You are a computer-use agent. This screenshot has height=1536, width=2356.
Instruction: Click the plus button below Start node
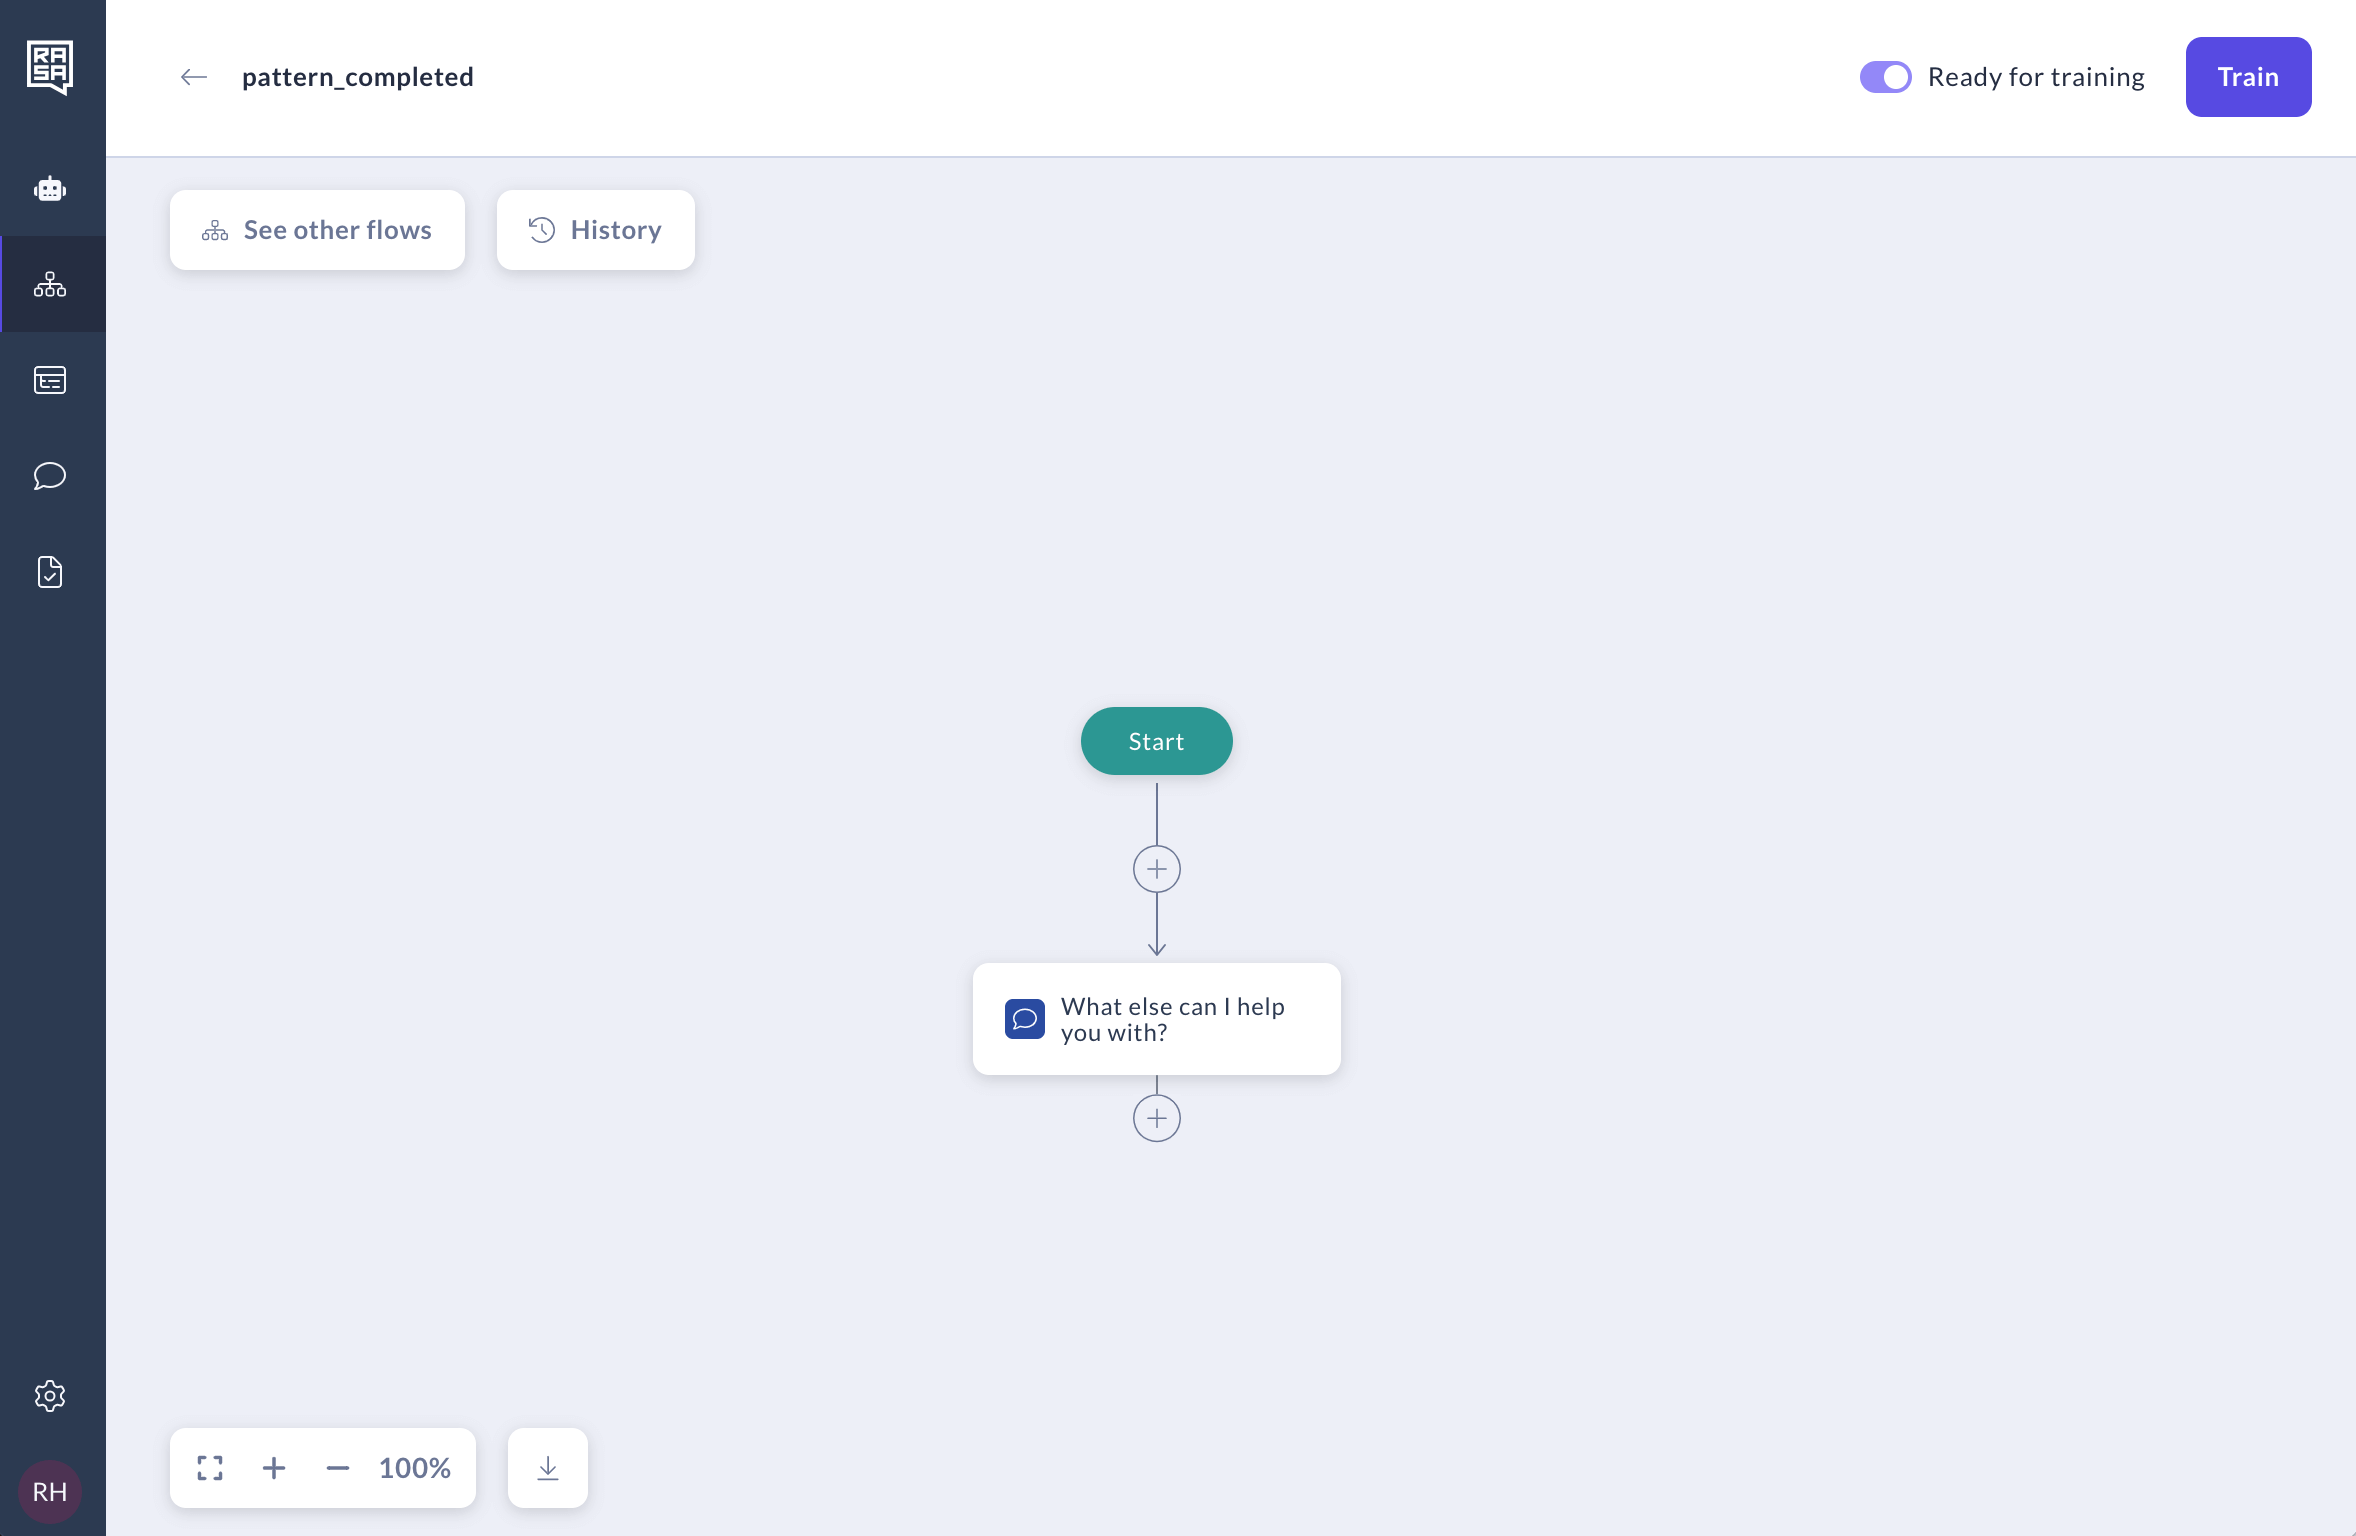click(x=1156, y=868)
